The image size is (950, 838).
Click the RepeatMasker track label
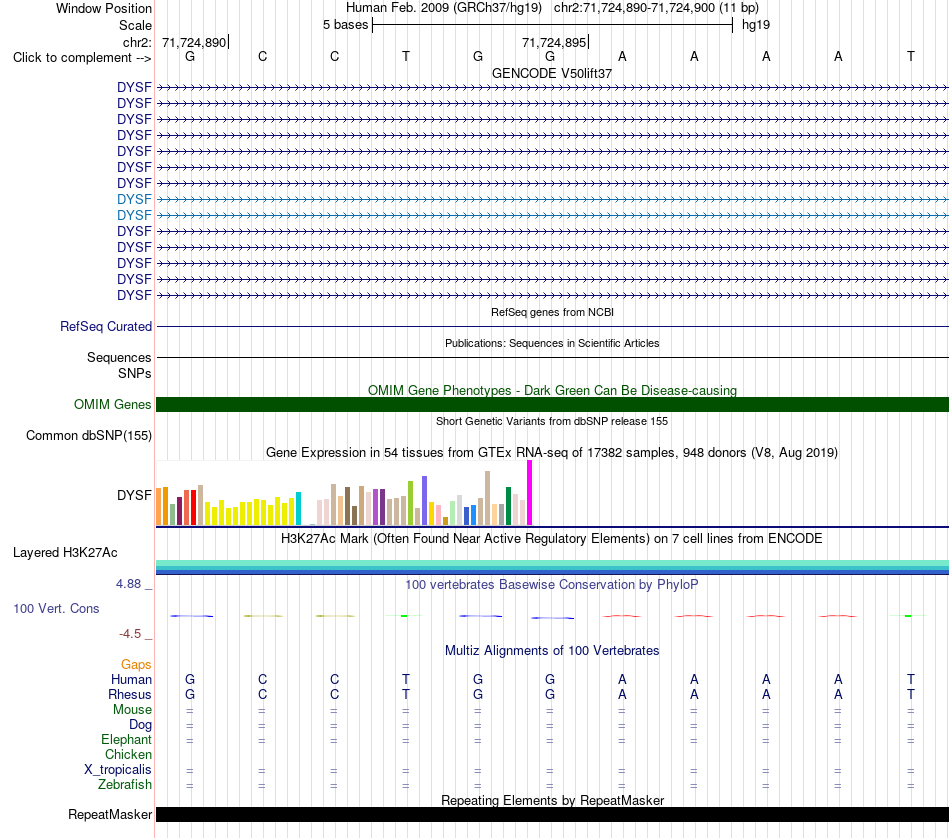click(110, 815)
